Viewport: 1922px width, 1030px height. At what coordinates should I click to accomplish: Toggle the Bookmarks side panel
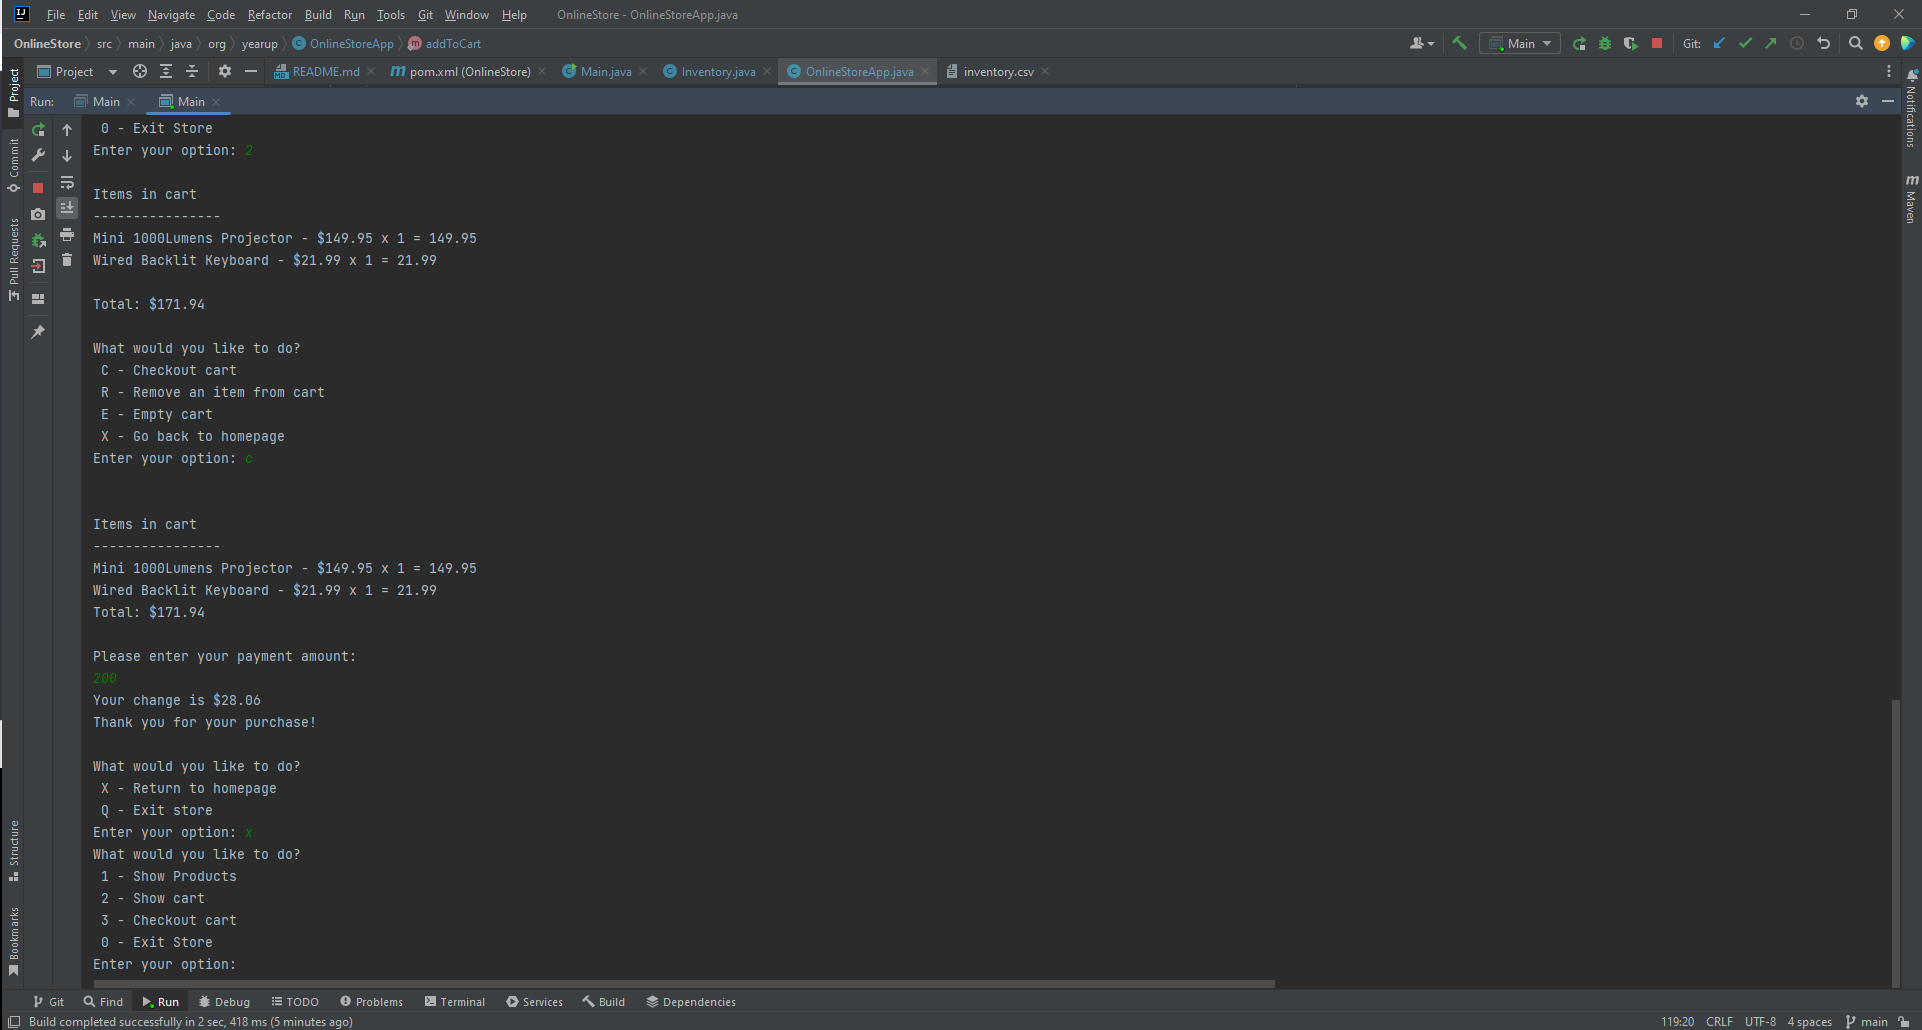pyautogui.click(x=13, y=941)
